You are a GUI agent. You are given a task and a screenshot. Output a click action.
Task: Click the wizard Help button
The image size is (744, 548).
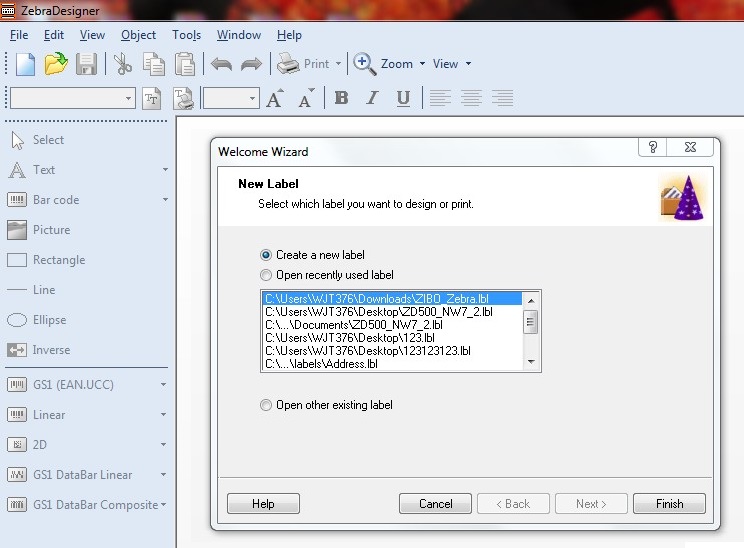point(263,503)
